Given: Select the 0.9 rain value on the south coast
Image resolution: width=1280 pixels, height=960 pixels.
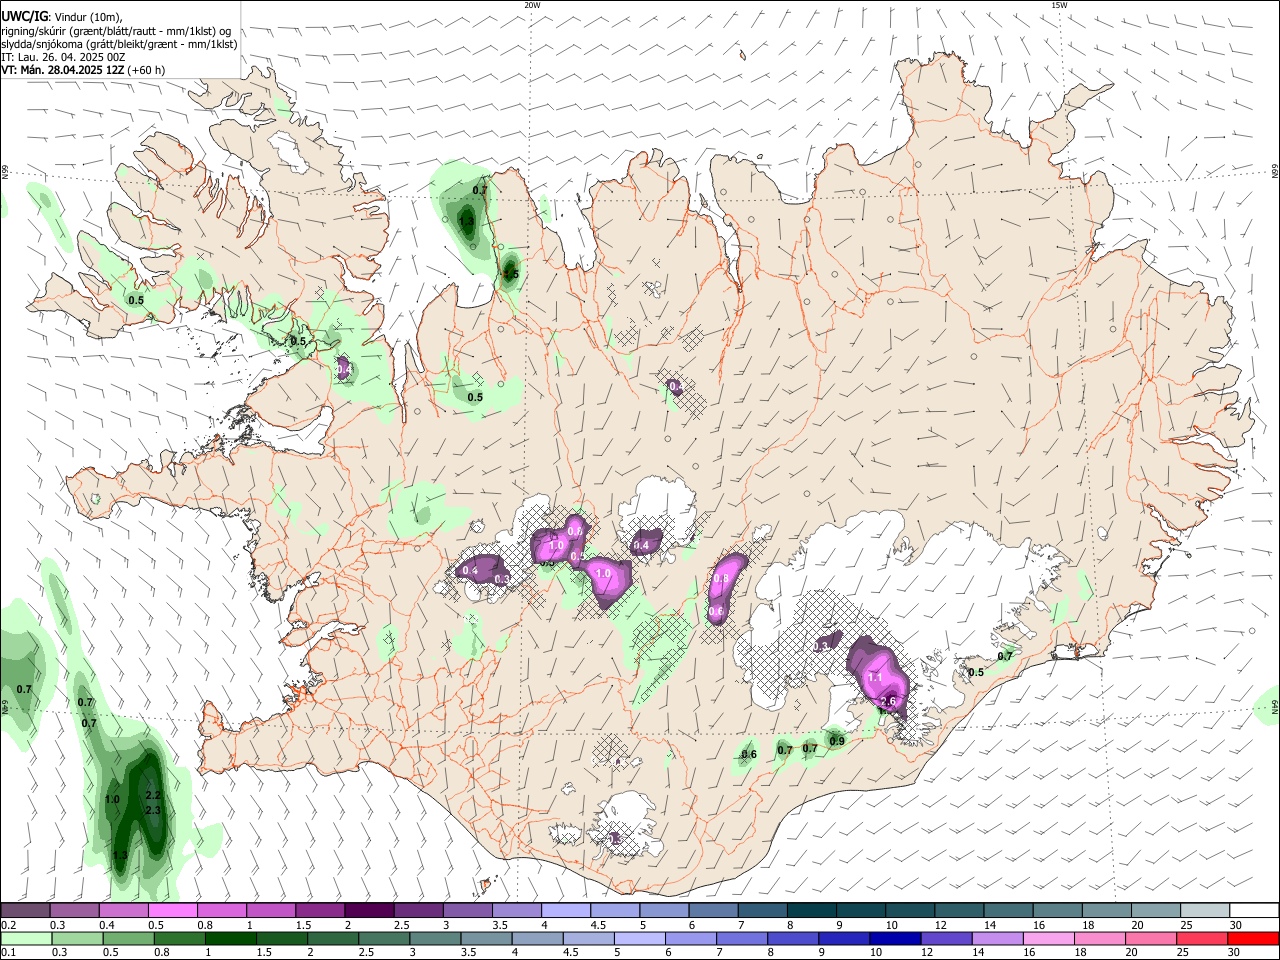Looking at the screenshot, I should click(837, 741).
